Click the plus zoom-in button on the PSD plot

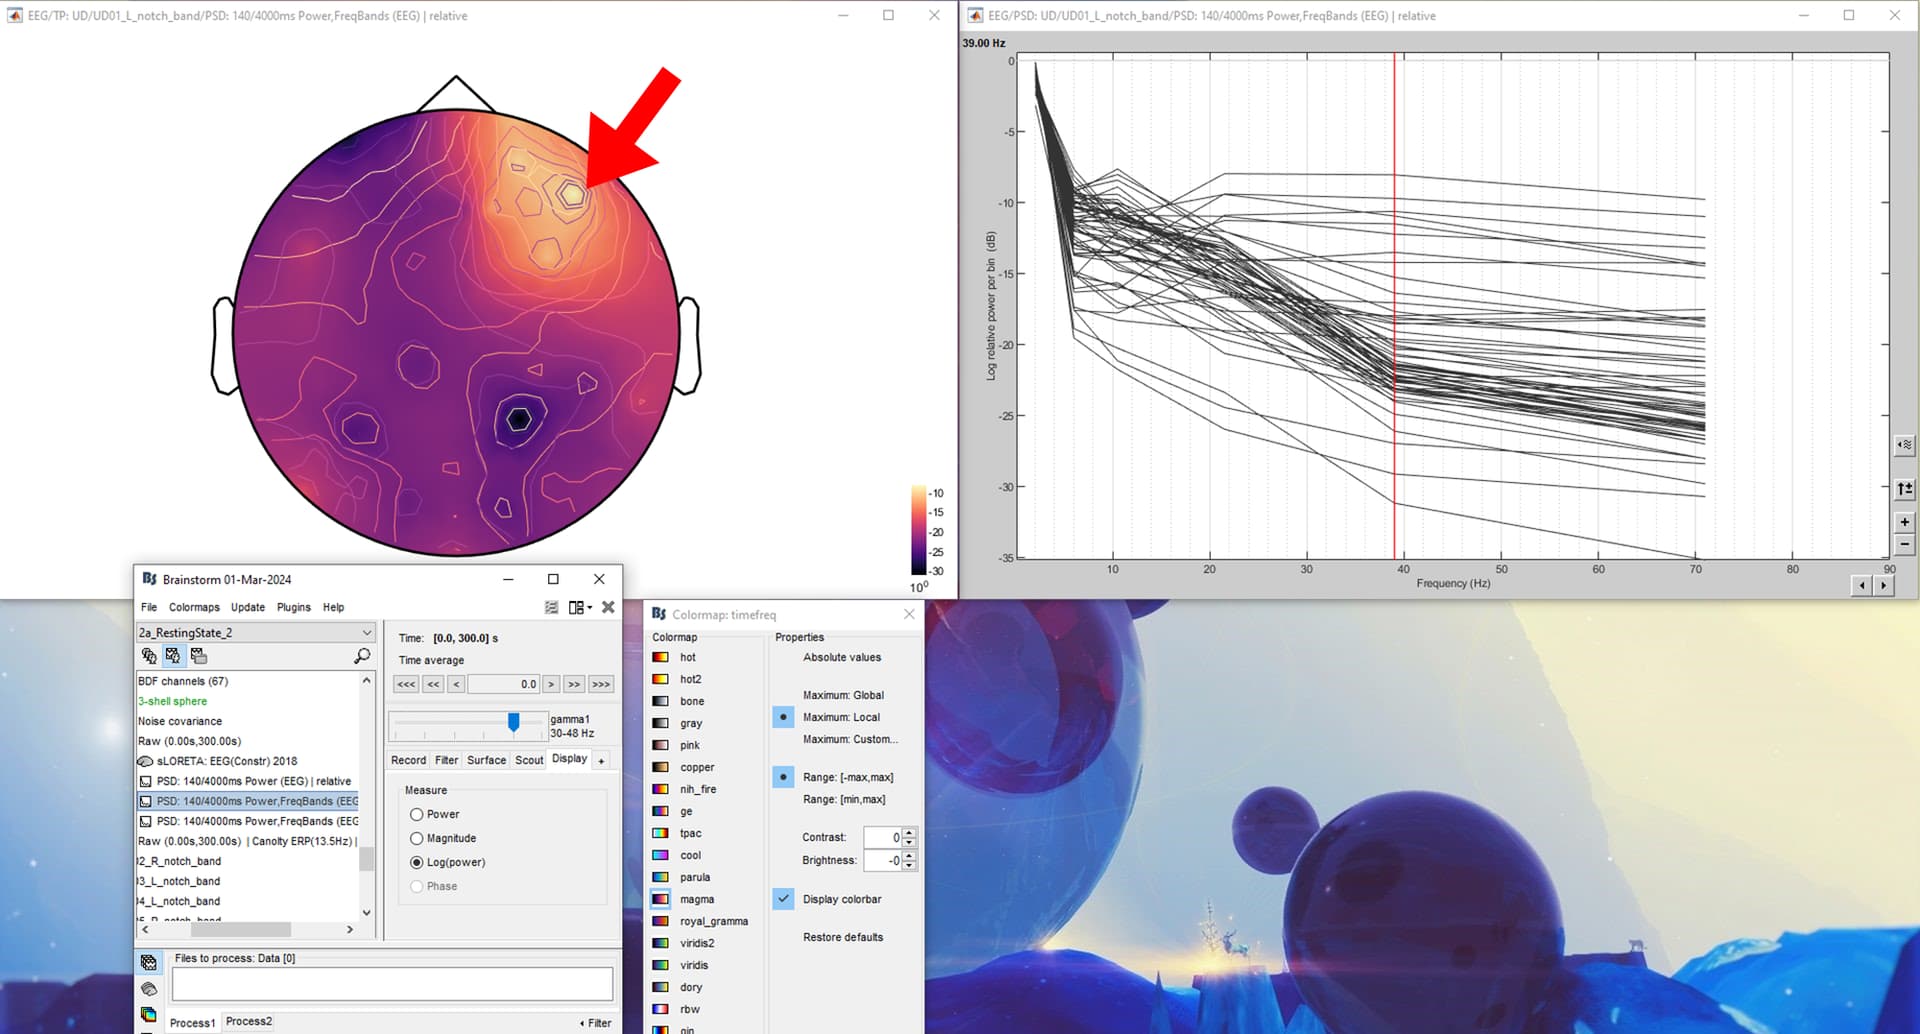pos(1905,522)
